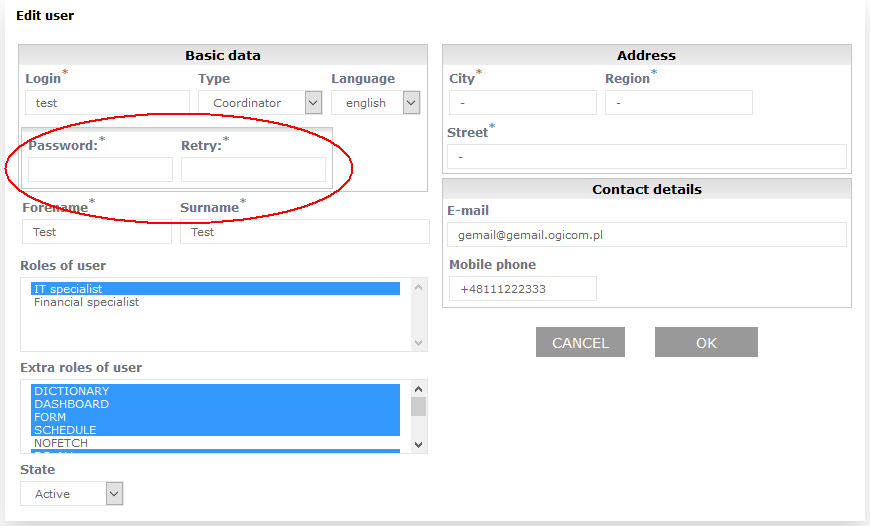Focus the Password input field
The height and width of the screenshot is (526, 870).
point(100,170)
